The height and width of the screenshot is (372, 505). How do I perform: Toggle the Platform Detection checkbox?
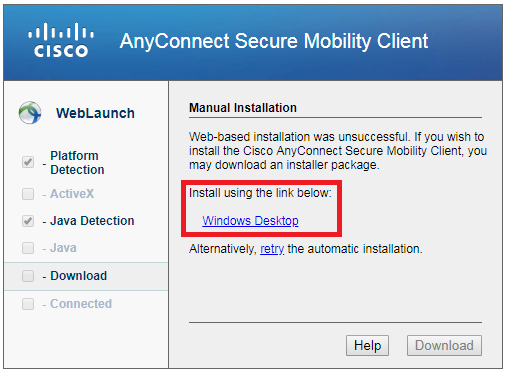[x=28, y=162]
